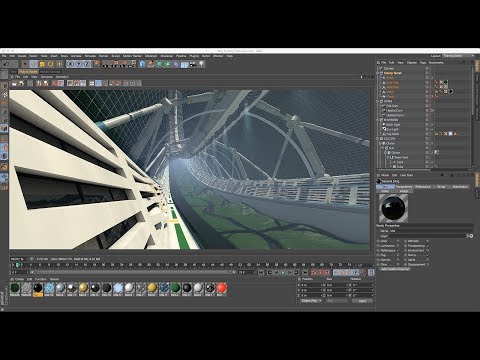Viewport: 480px width, 360px height.
Task: Add a Cube primitive object
Action: (143, 64)
